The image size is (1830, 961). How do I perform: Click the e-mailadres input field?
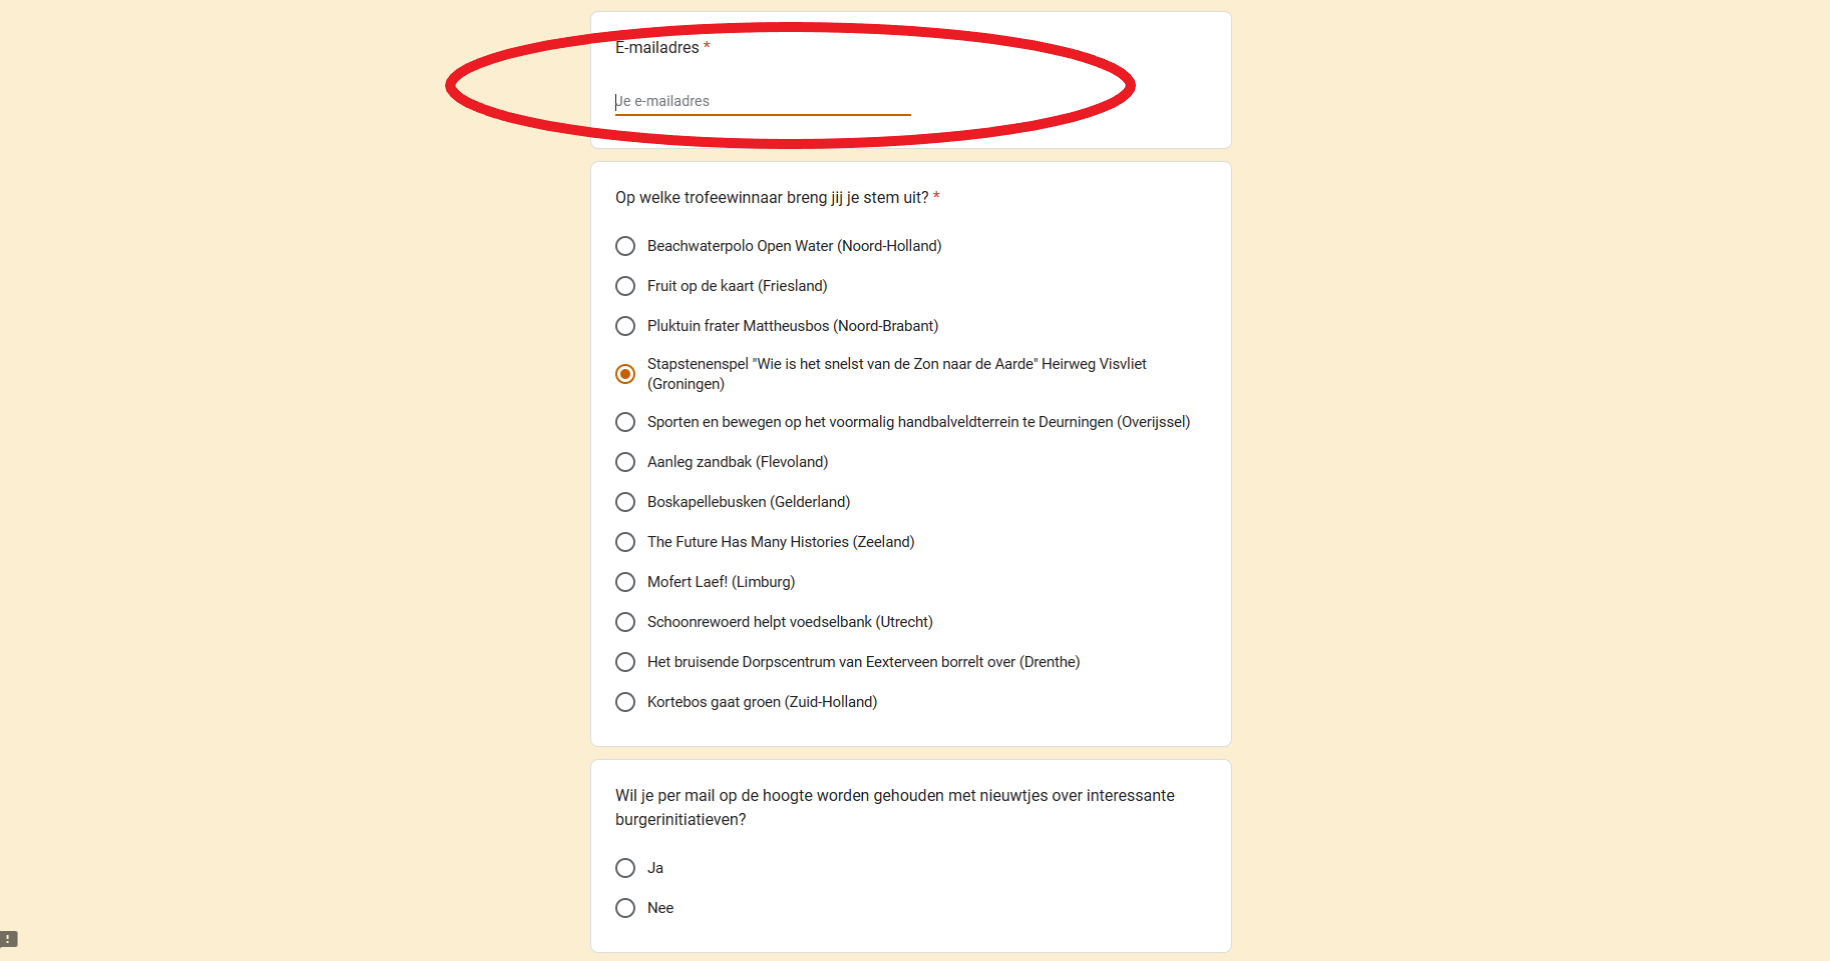762,101
